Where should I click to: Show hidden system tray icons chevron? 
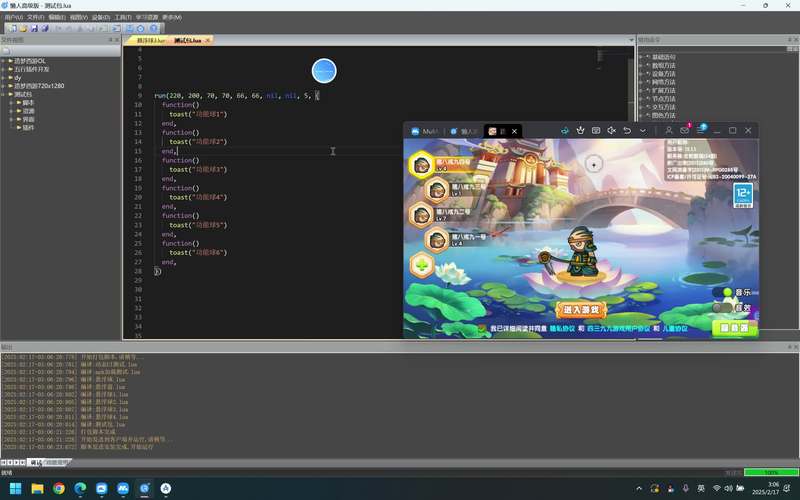click(639, 488)
